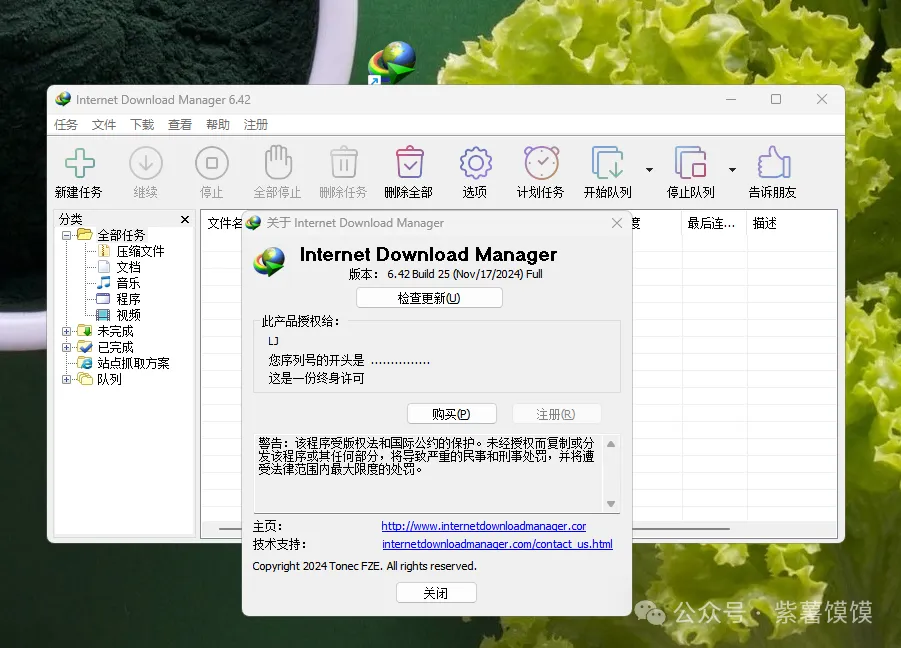Click the 关闭 button in About dialog

[436, 593]
